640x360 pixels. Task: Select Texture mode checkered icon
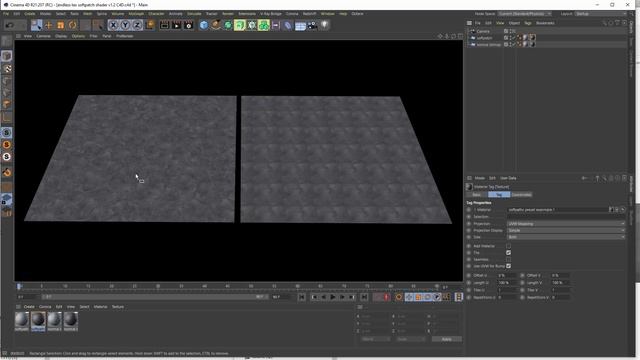7,69
